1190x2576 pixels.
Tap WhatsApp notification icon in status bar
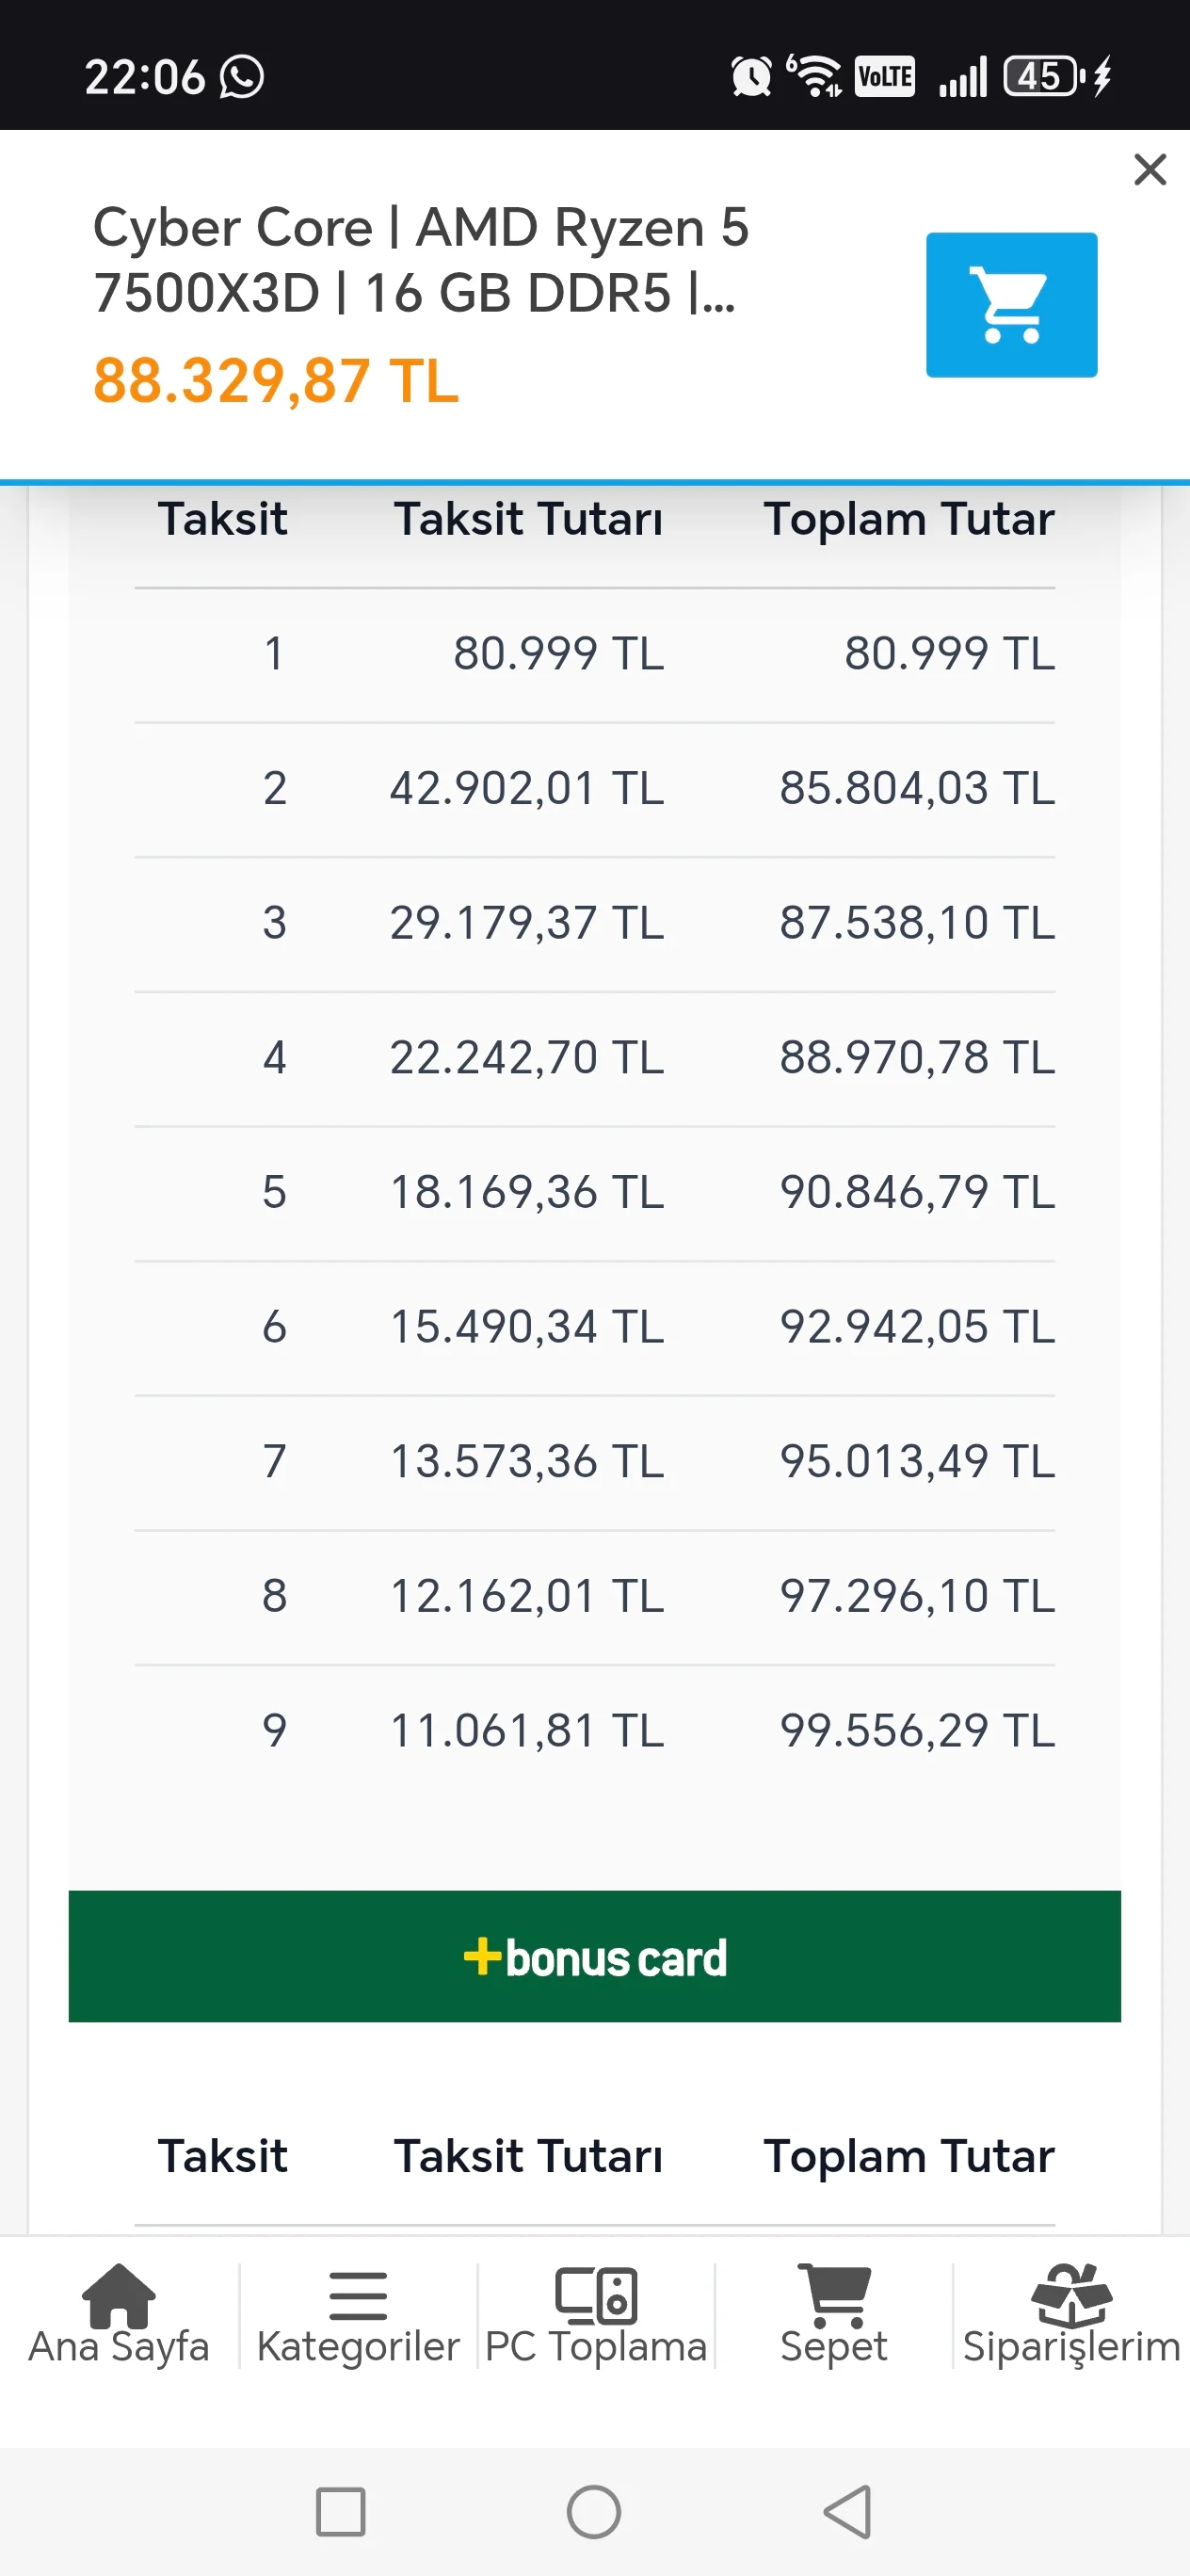click(242, 77)
